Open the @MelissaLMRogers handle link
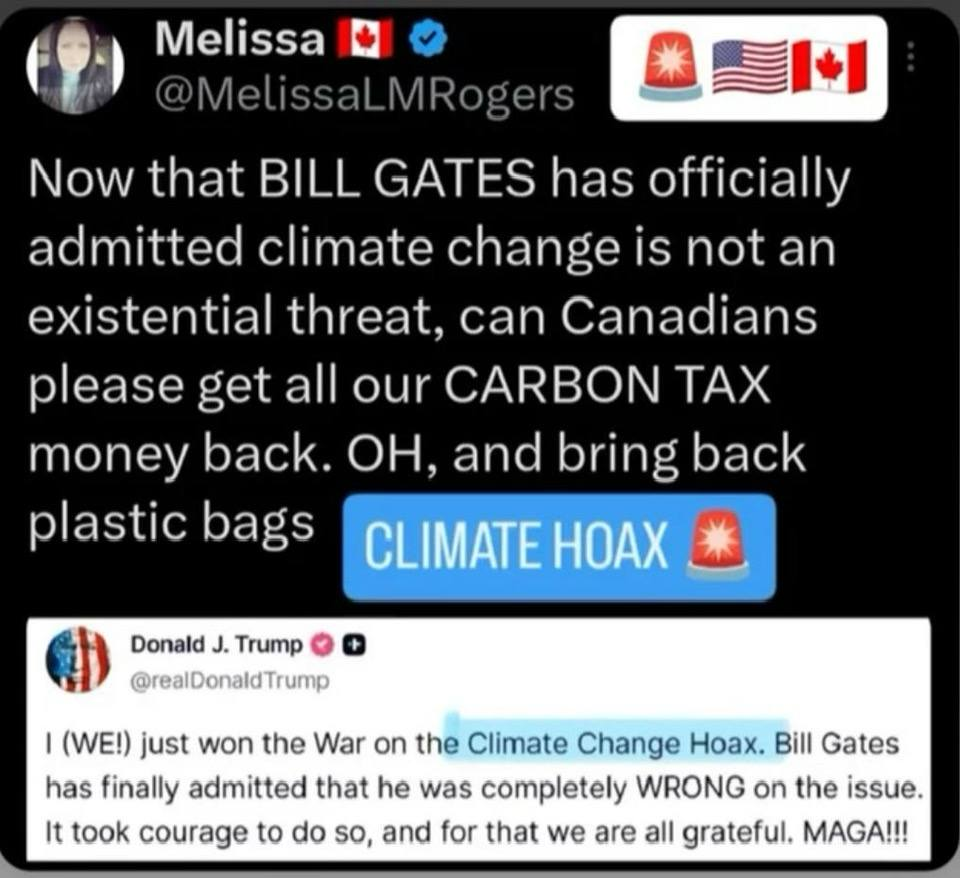 point(365,96)
